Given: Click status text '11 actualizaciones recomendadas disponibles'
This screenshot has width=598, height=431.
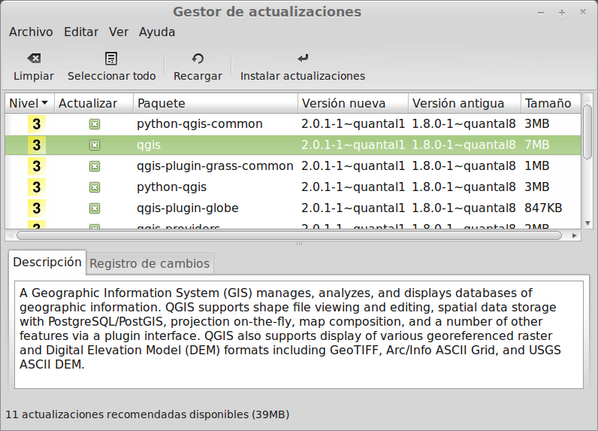Looking at the screenshot, I should click(127, 415).
